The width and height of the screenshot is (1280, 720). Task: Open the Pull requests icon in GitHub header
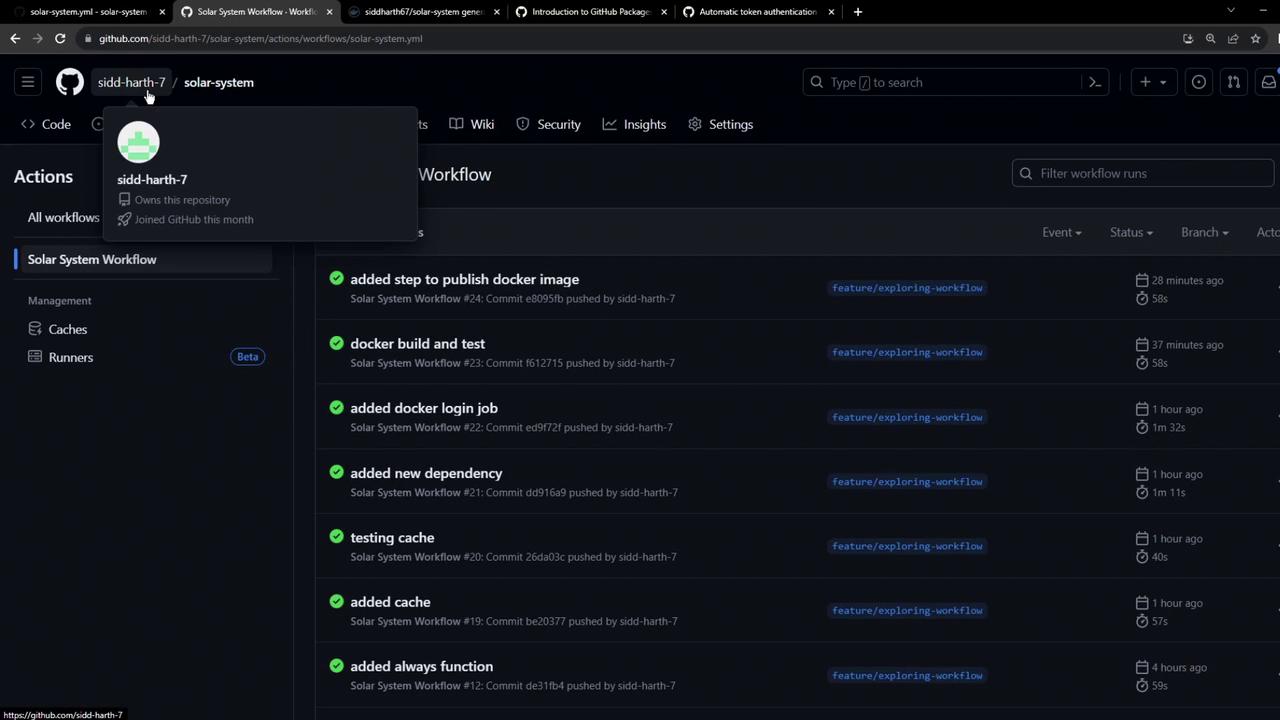(x=1233, y=82)
